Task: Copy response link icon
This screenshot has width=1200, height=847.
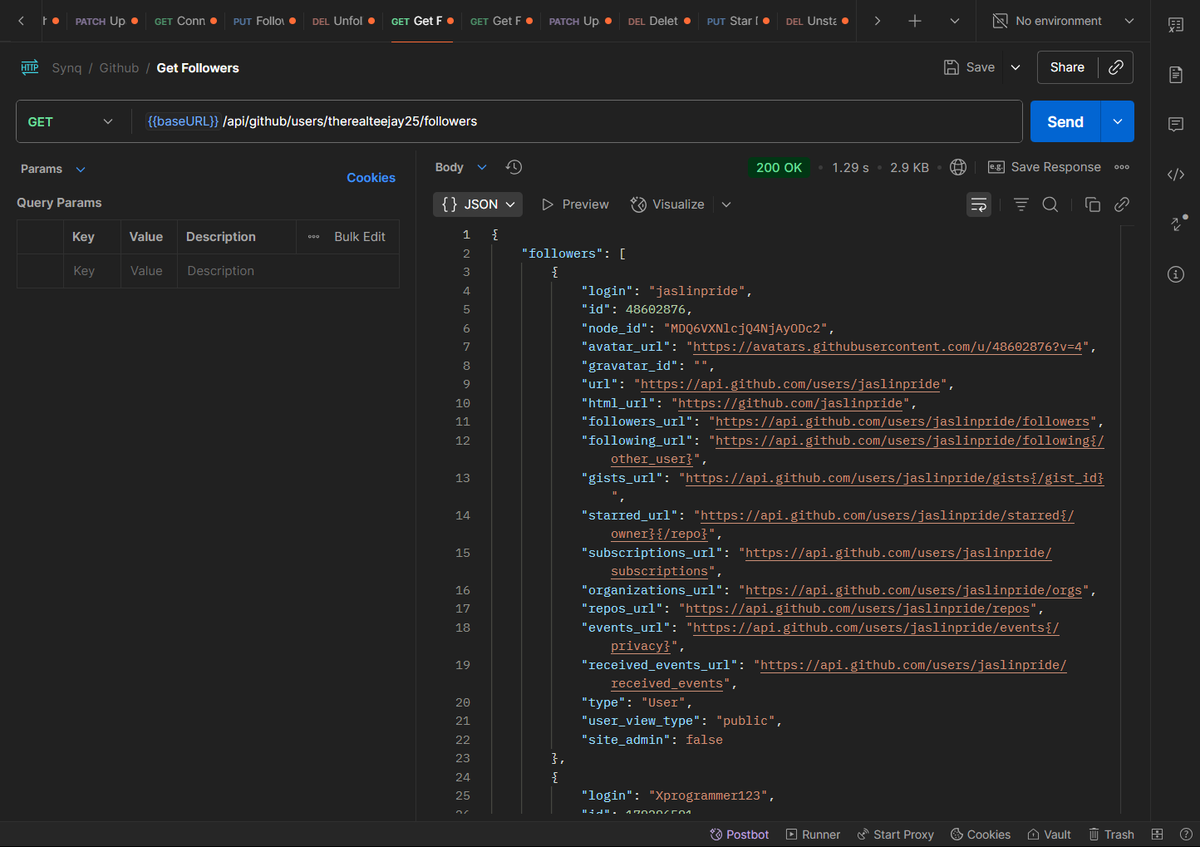Action: coord(1122,204)
